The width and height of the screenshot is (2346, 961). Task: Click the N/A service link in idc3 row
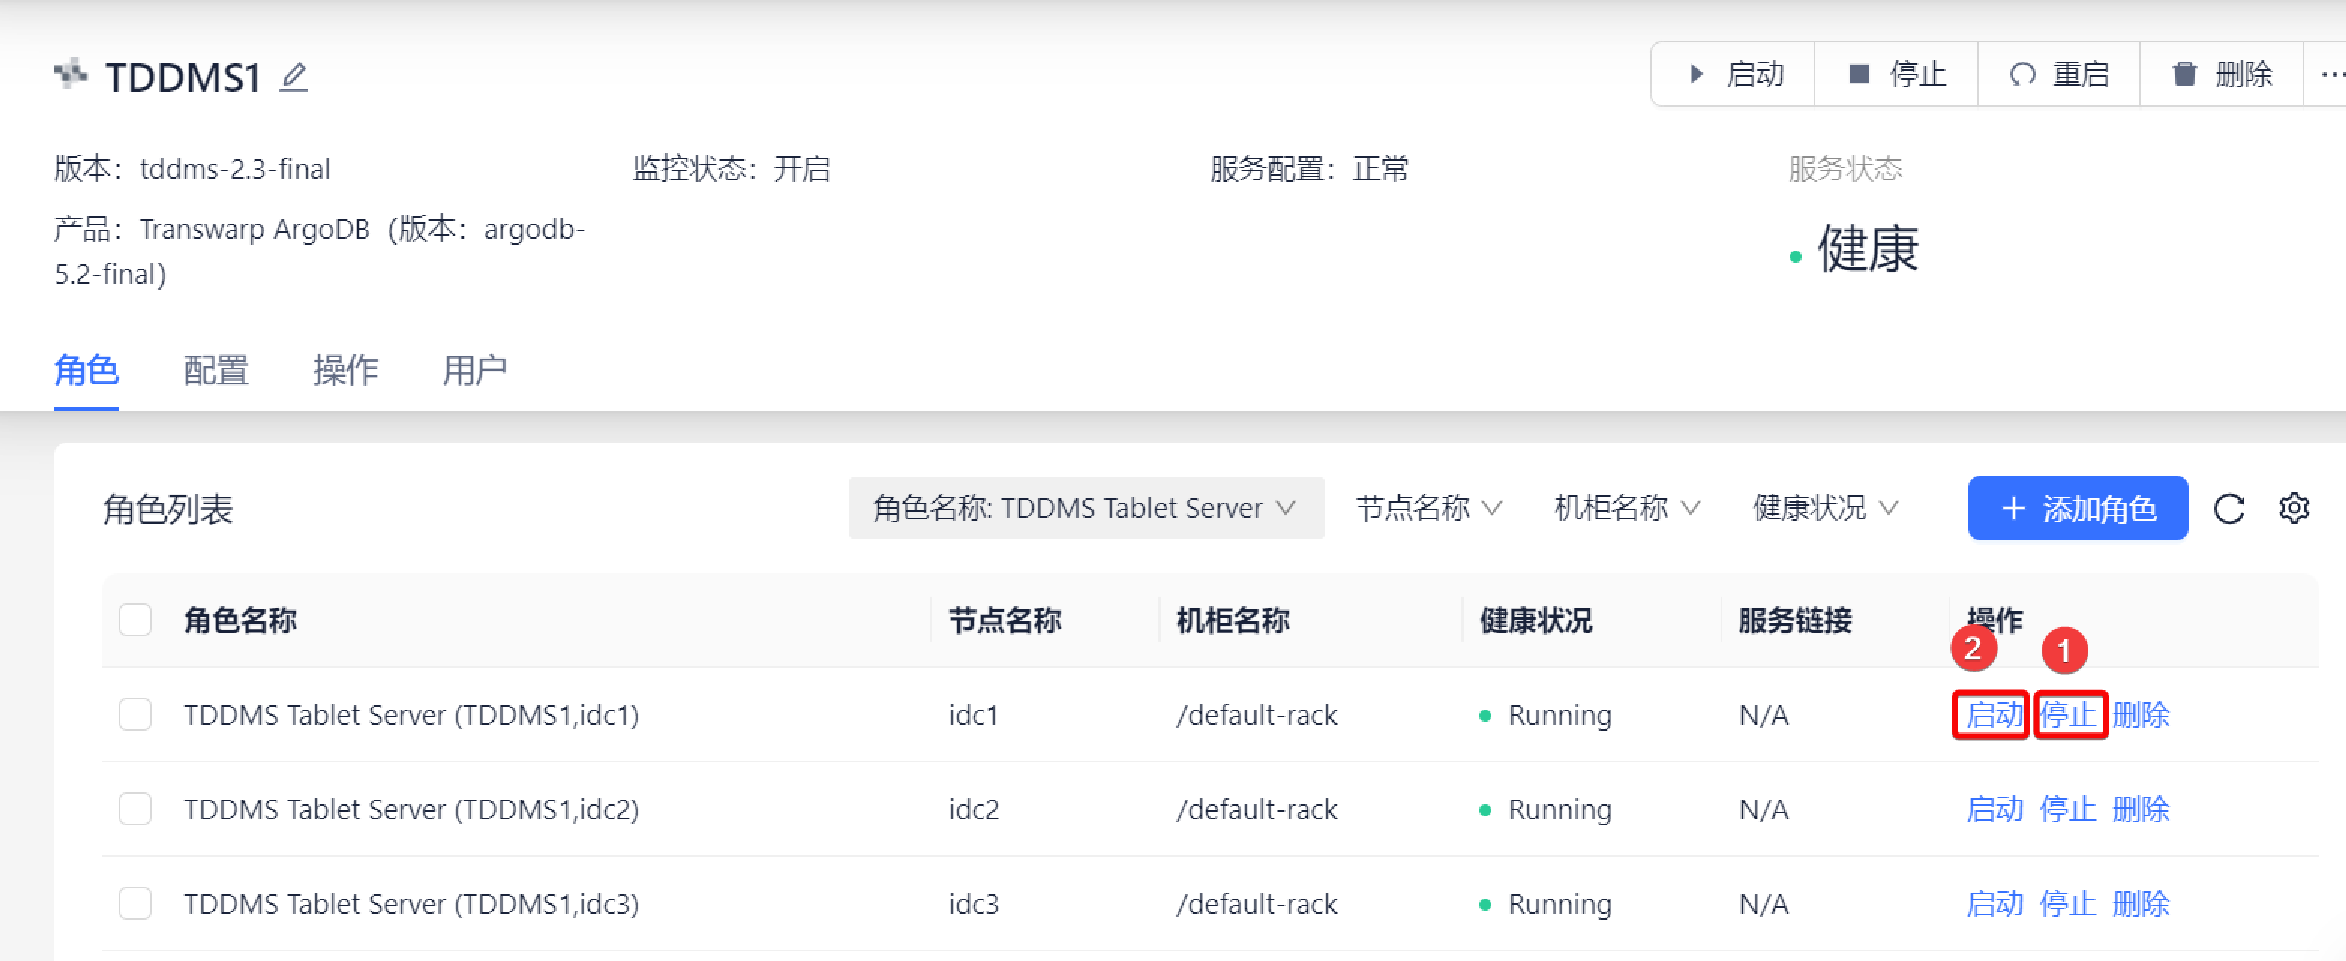[1763, 904]
